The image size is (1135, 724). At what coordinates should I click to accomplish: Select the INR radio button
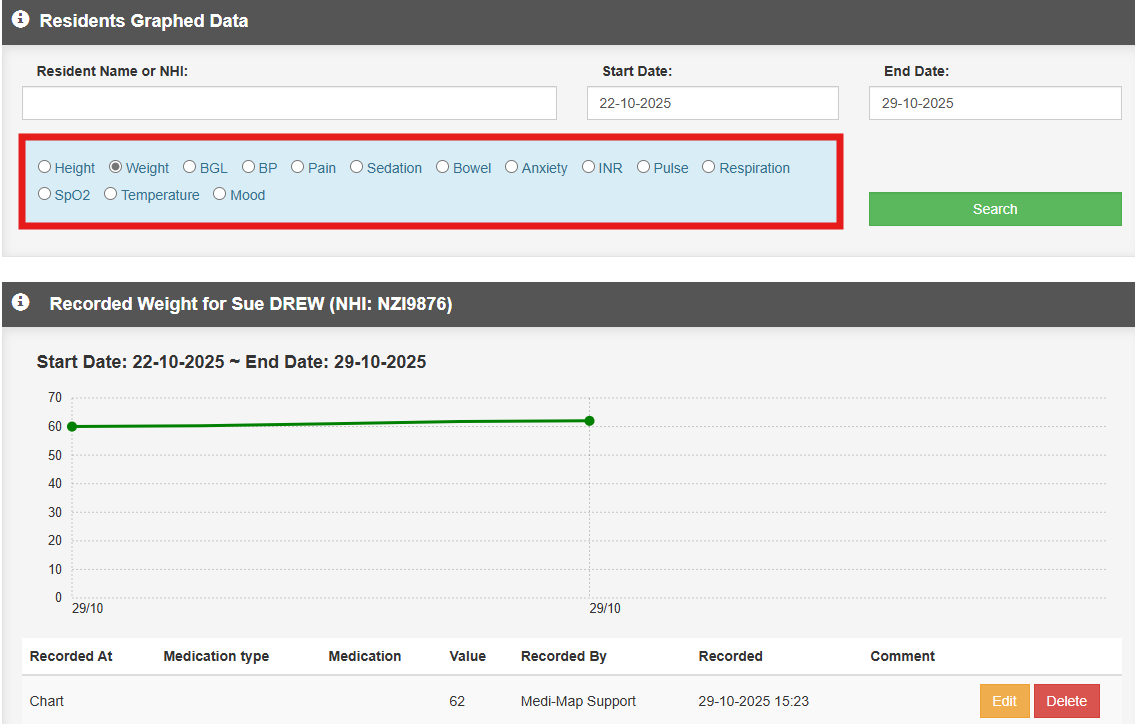[x=589, y=168]
